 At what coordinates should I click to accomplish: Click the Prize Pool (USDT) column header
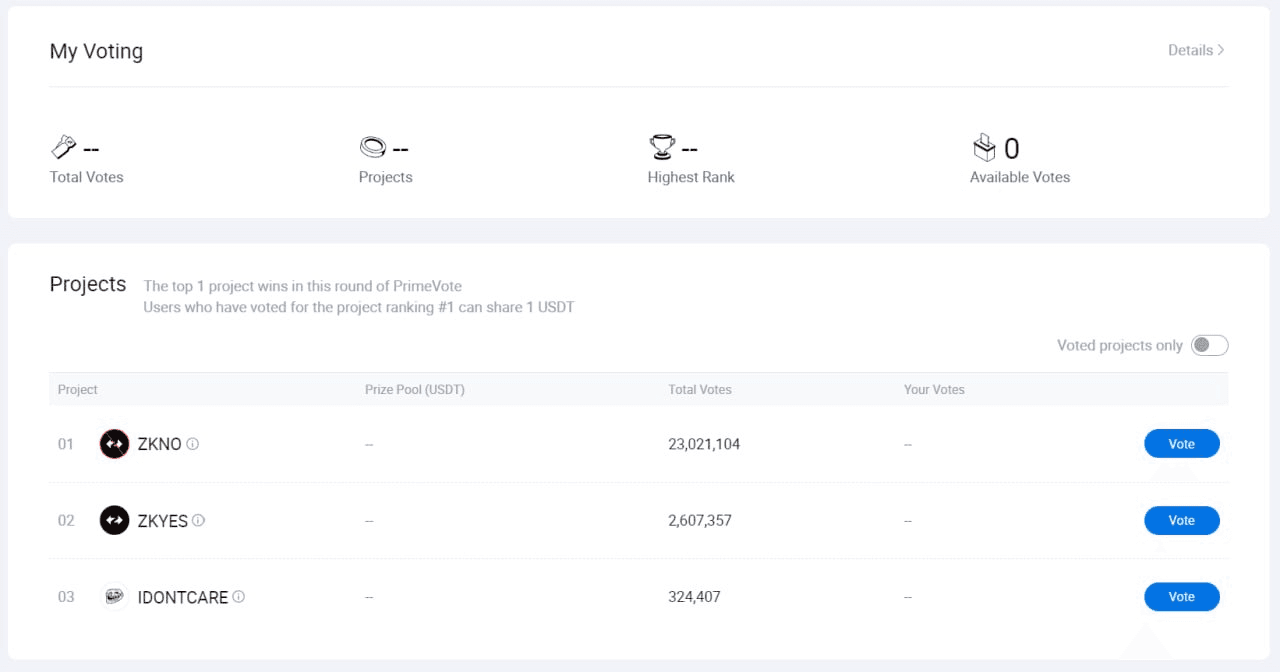(415, 389)
